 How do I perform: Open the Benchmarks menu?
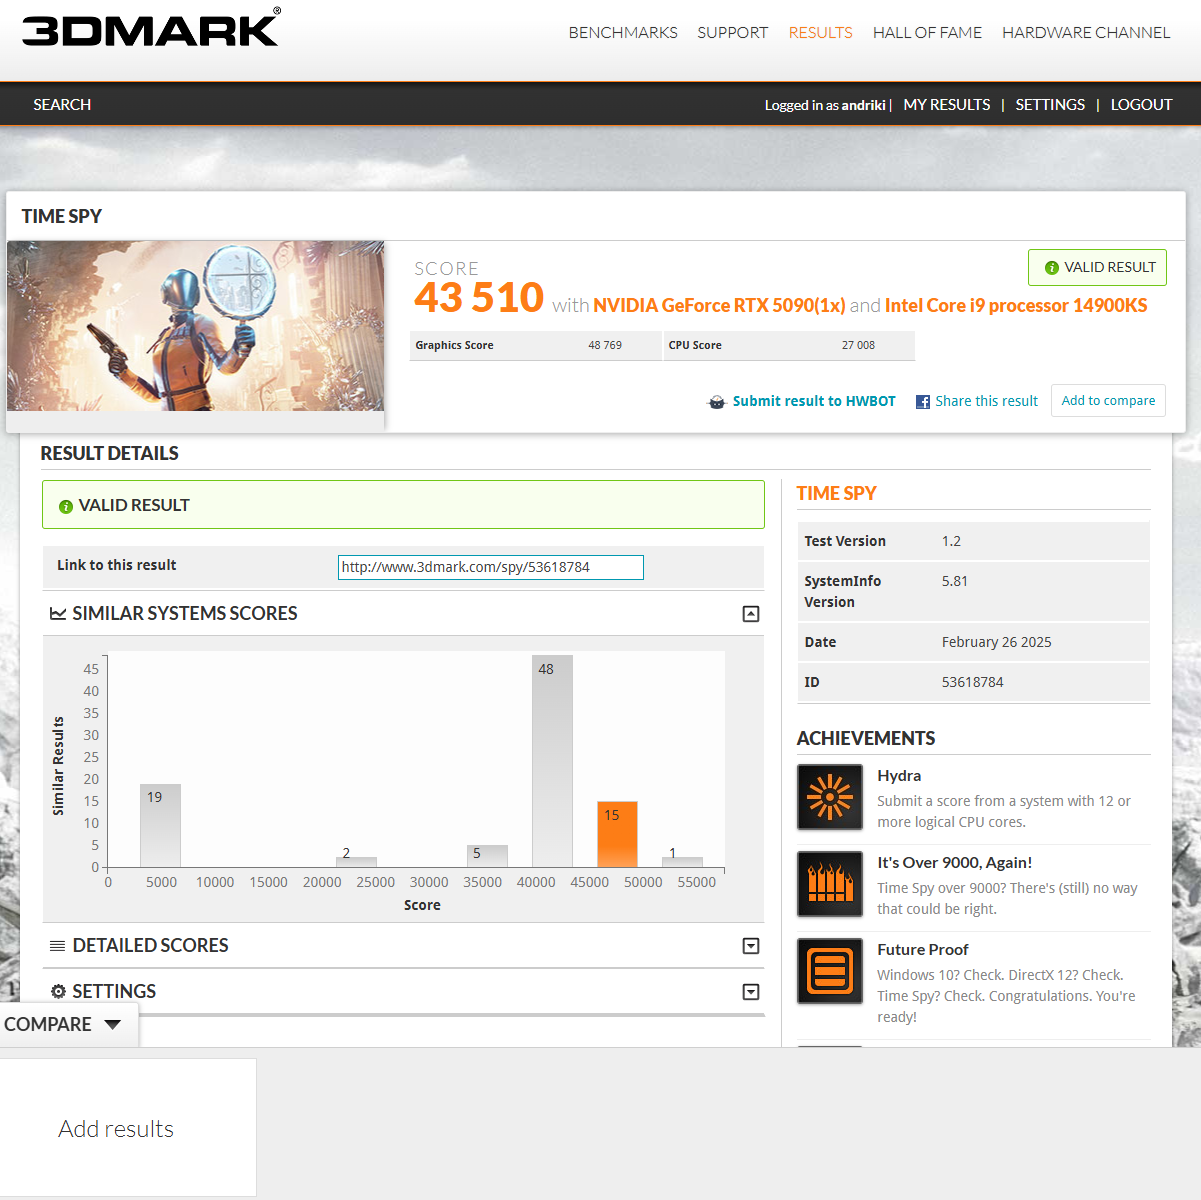[x=623, y=33]
